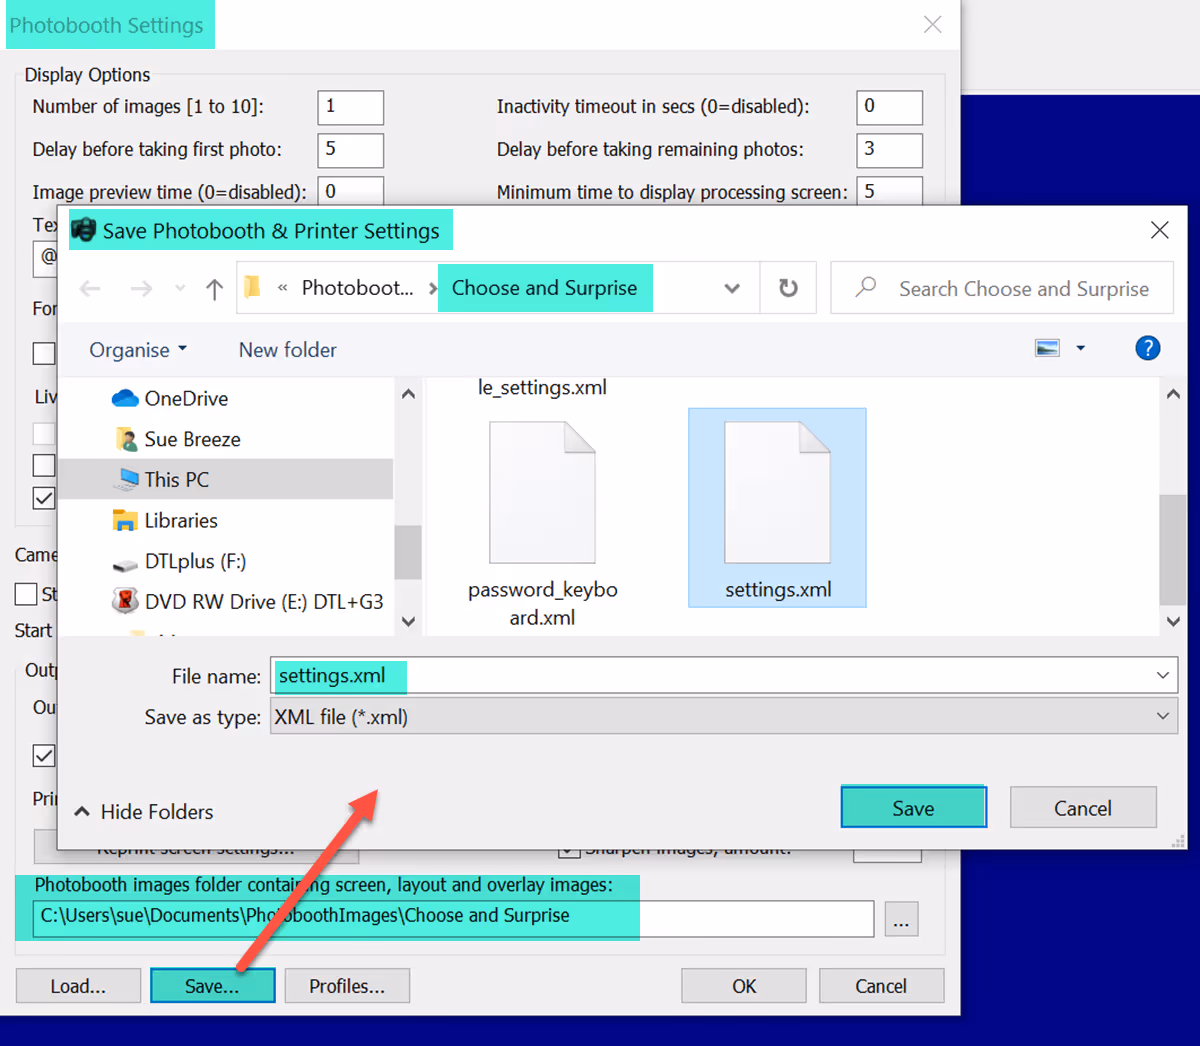Screen dimensions: 1200x1046
Task: Click Image preview time field
Action: click(x=350, y=191)
